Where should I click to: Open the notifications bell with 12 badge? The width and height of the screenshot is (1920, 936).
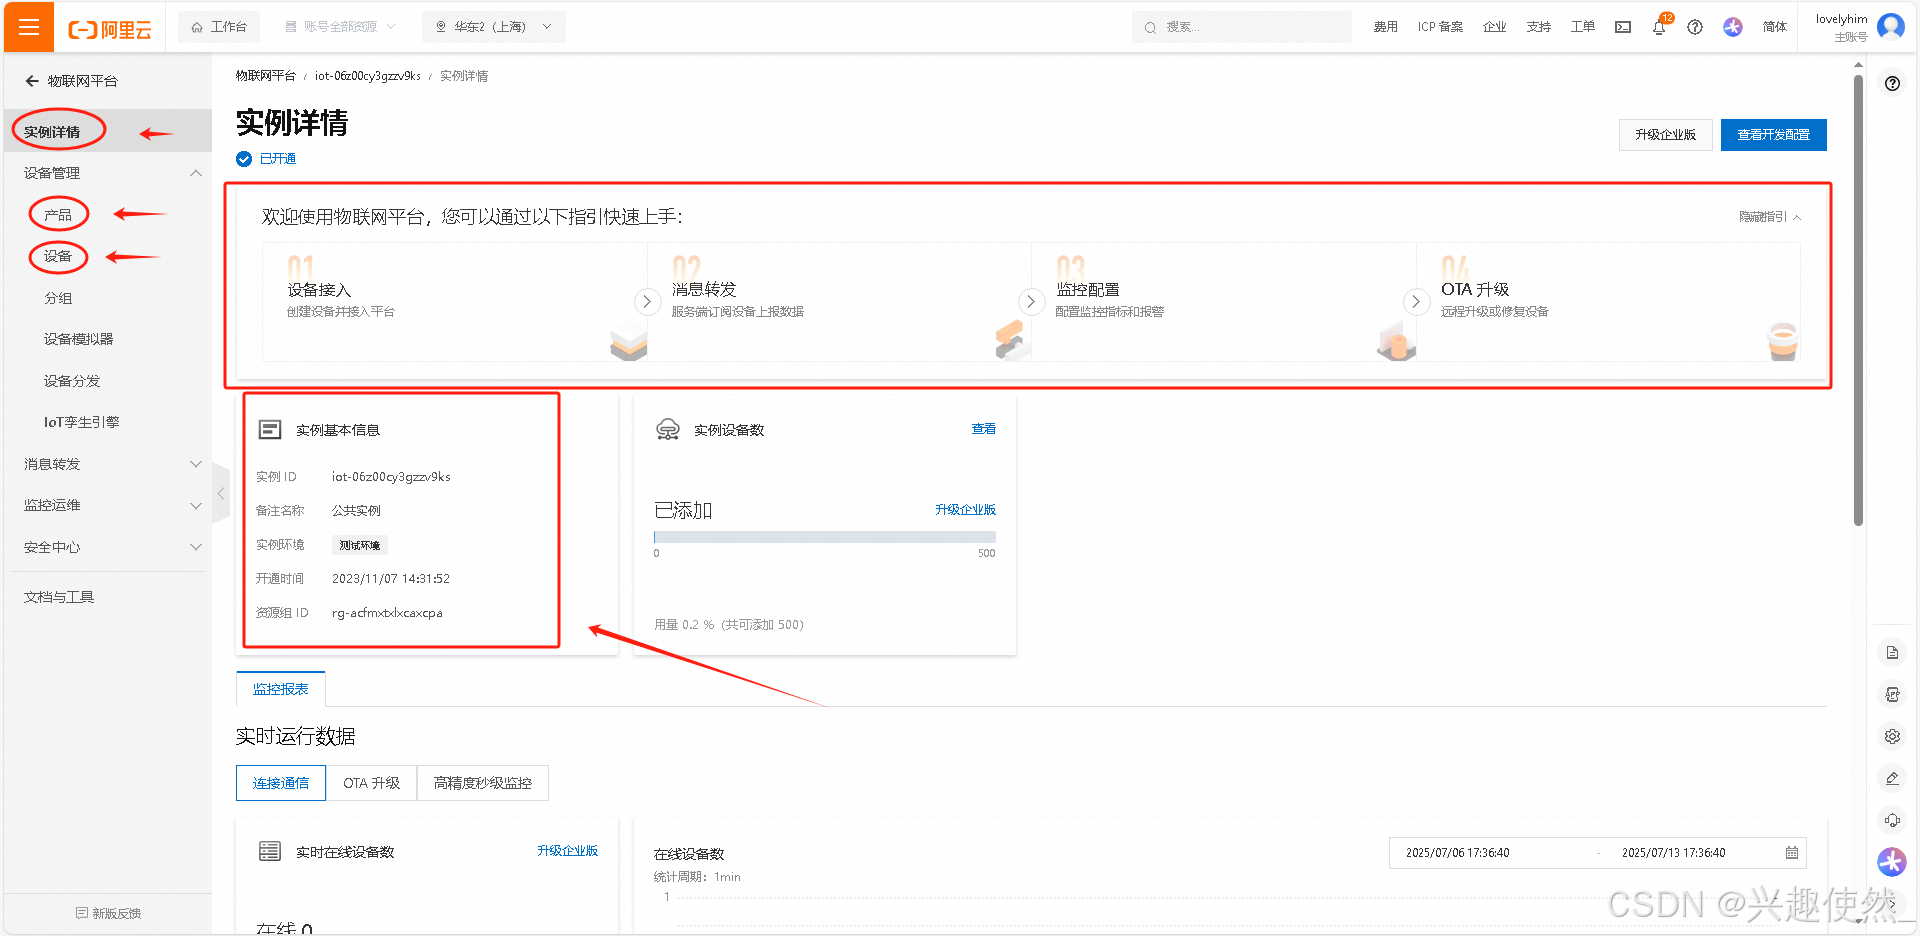tap(1660, 27)
